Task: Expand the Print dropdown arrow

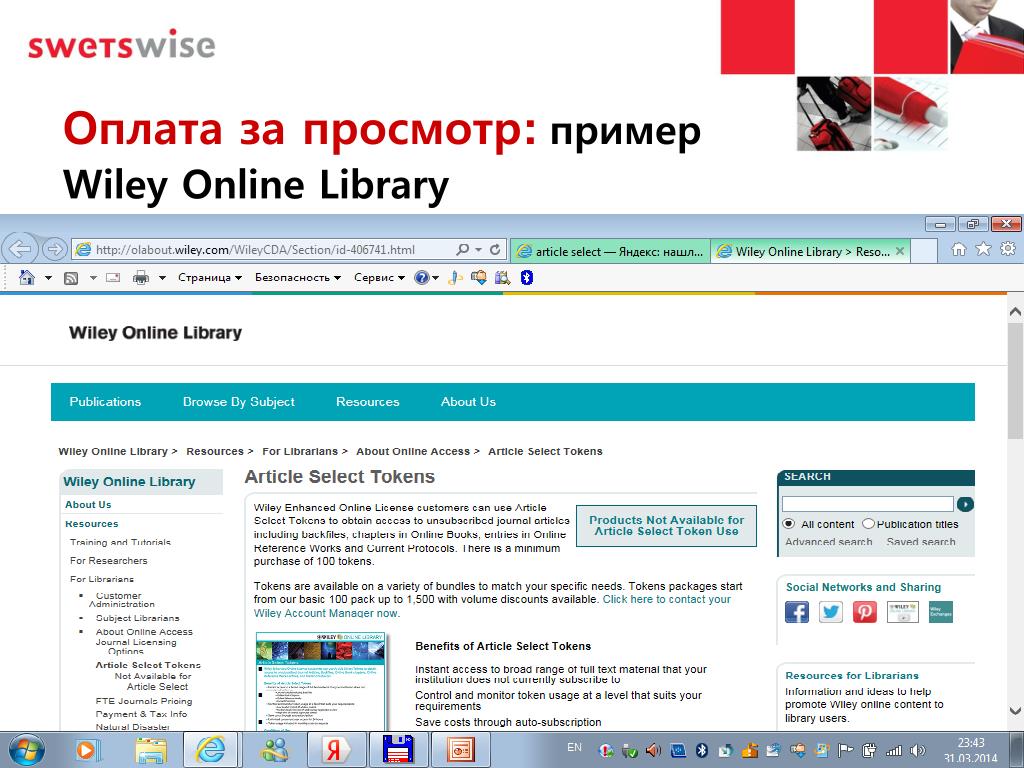Action: click(162, 278)
